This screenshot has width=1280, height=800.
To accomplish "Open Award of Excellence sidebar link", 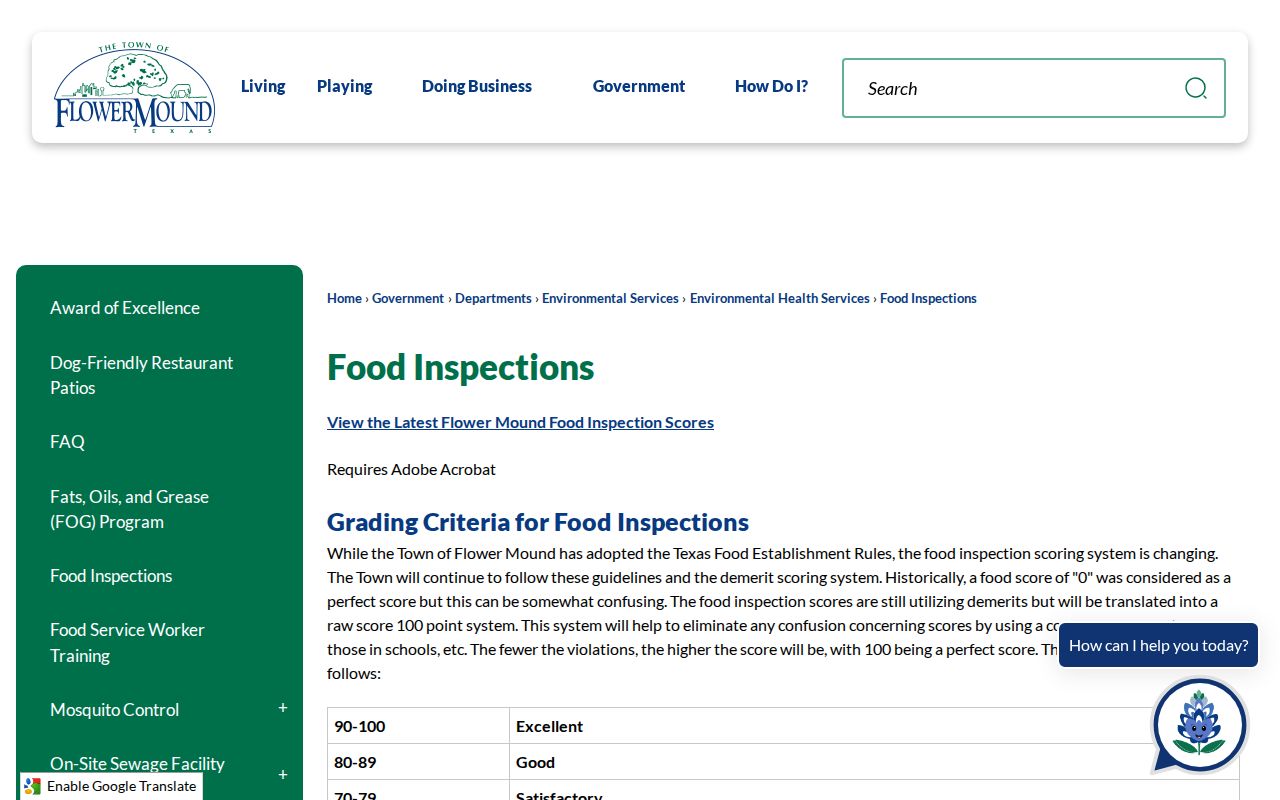I will 125,308.
